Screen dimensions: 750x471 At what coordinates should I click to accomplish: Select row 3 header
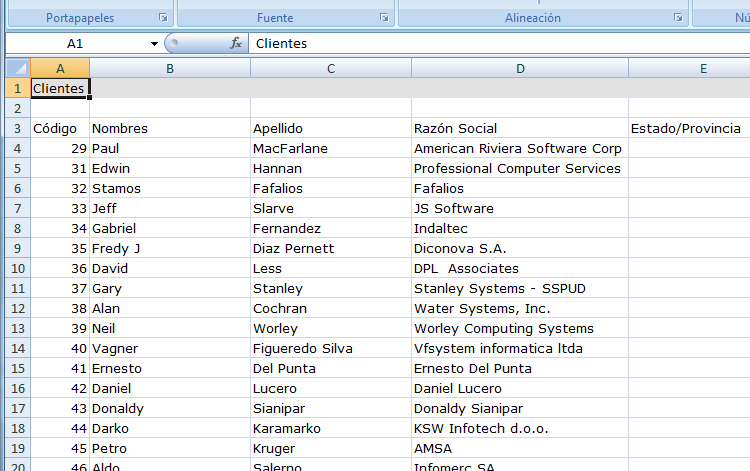point(18,129)
